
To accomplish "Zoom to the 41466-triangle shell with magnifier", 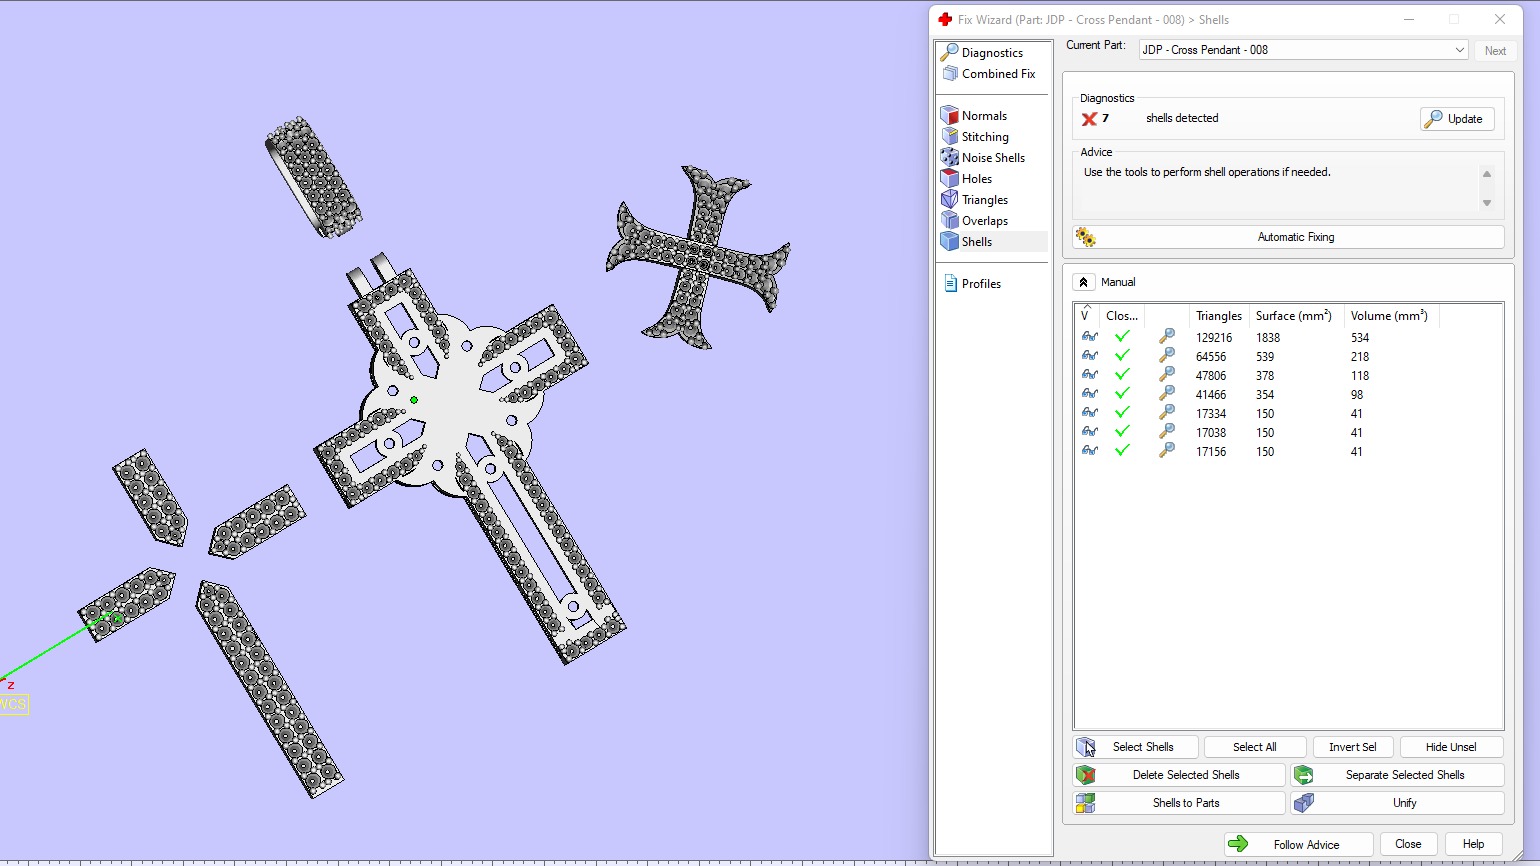I will 1167,394.
